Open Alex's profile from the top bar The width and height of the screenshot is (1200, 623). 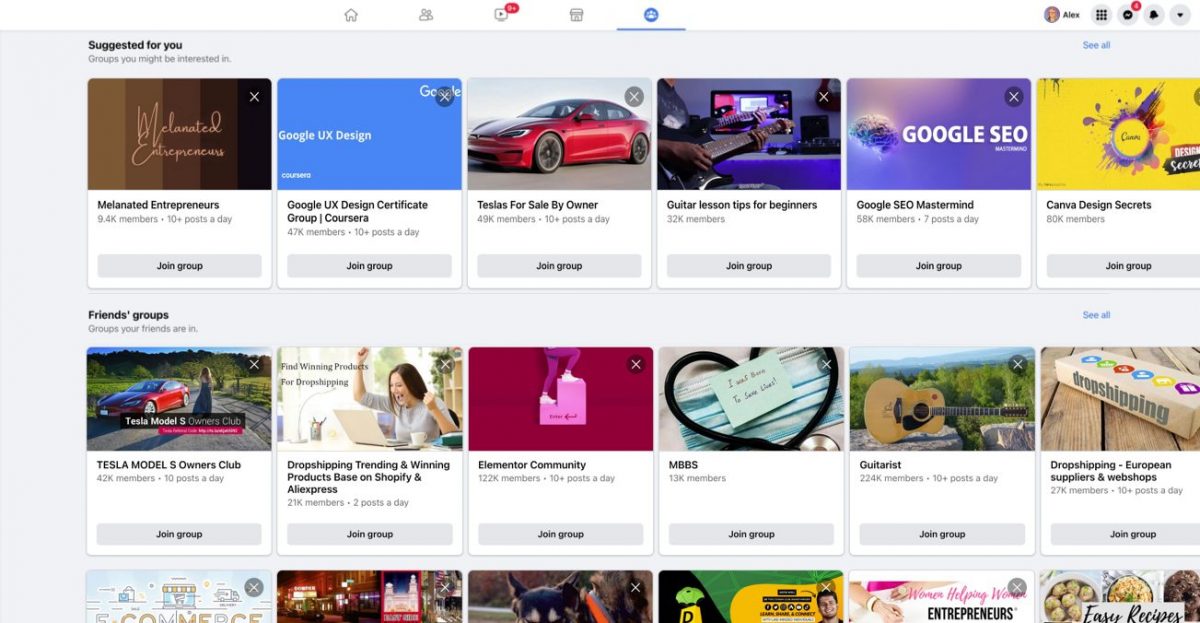(1062, 15)
